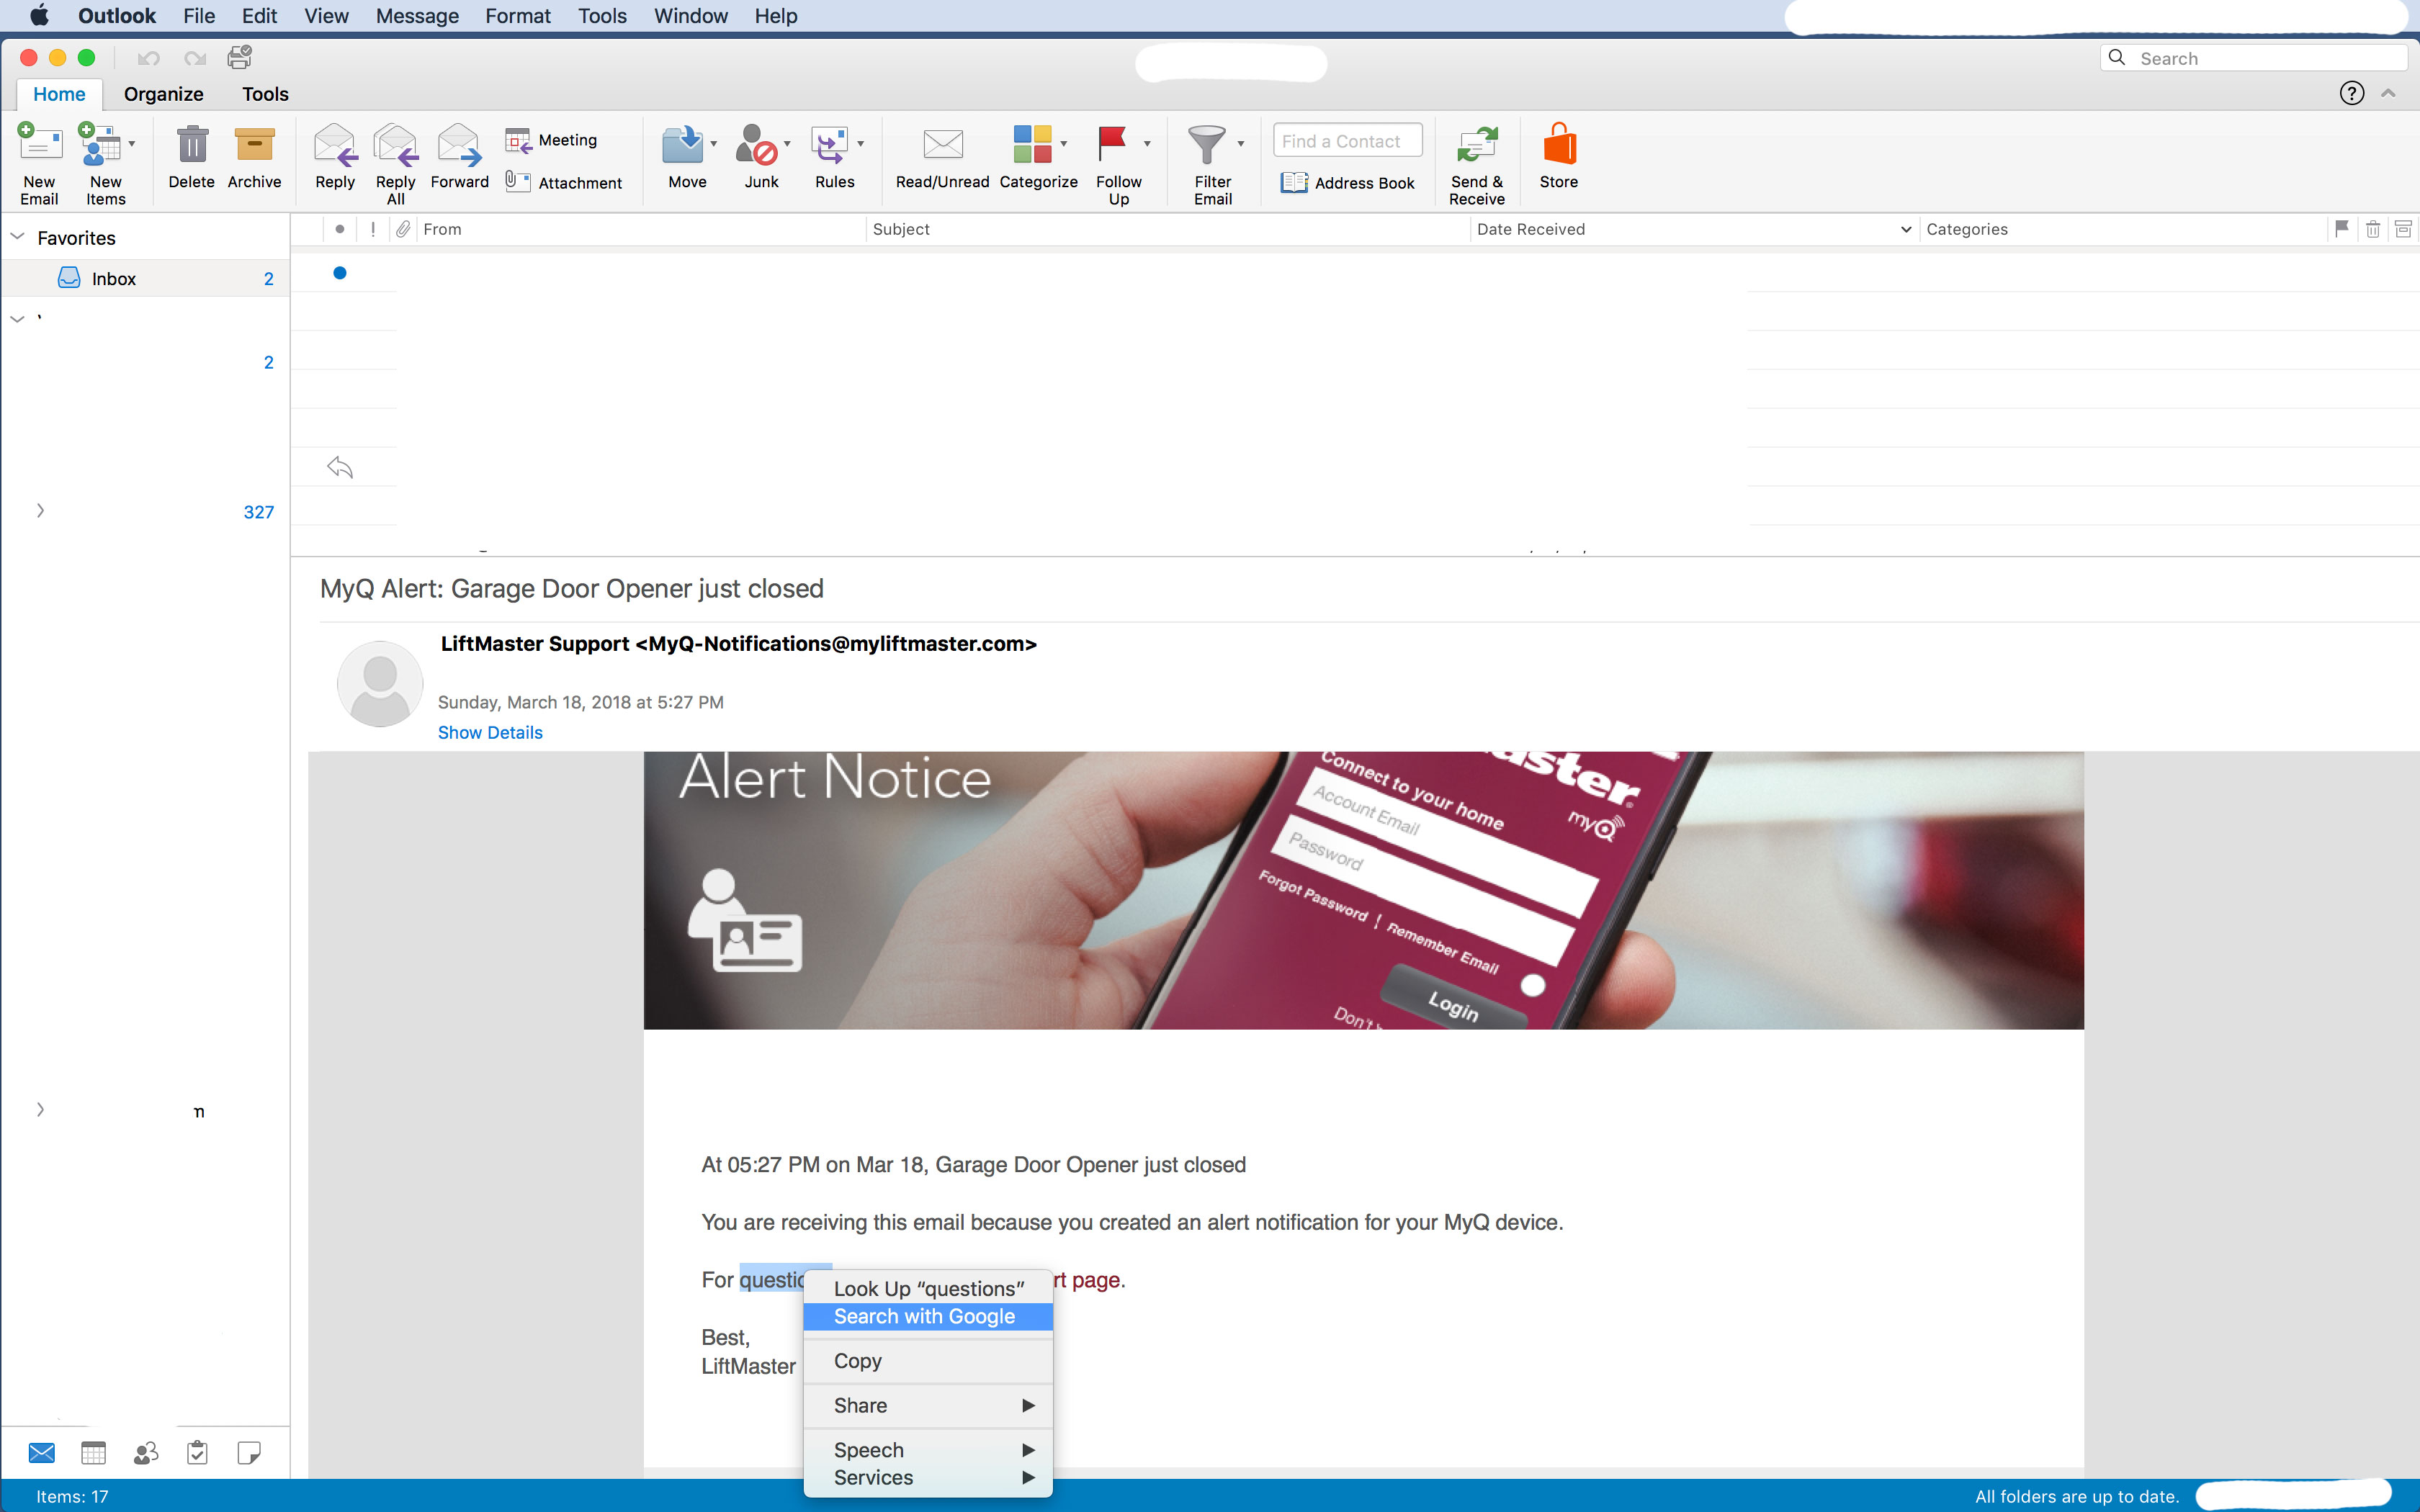Click the Categorize colored squares icon

(x=1032, y=145)
